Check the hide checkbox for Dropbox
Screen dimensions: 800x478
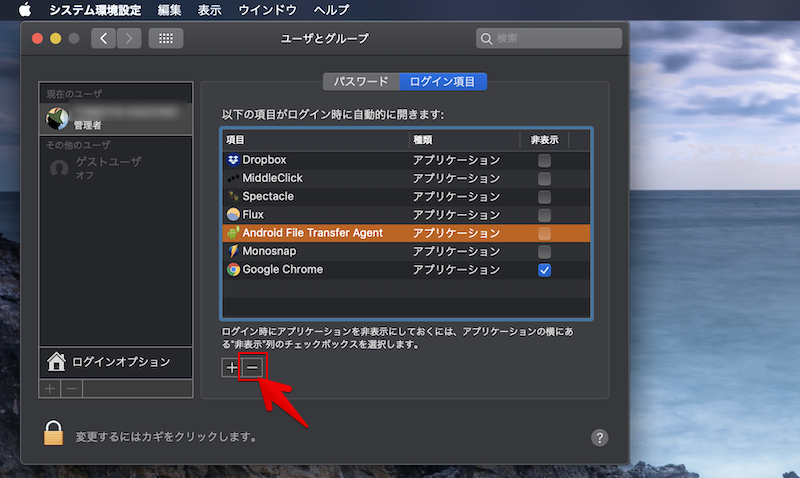545,160
